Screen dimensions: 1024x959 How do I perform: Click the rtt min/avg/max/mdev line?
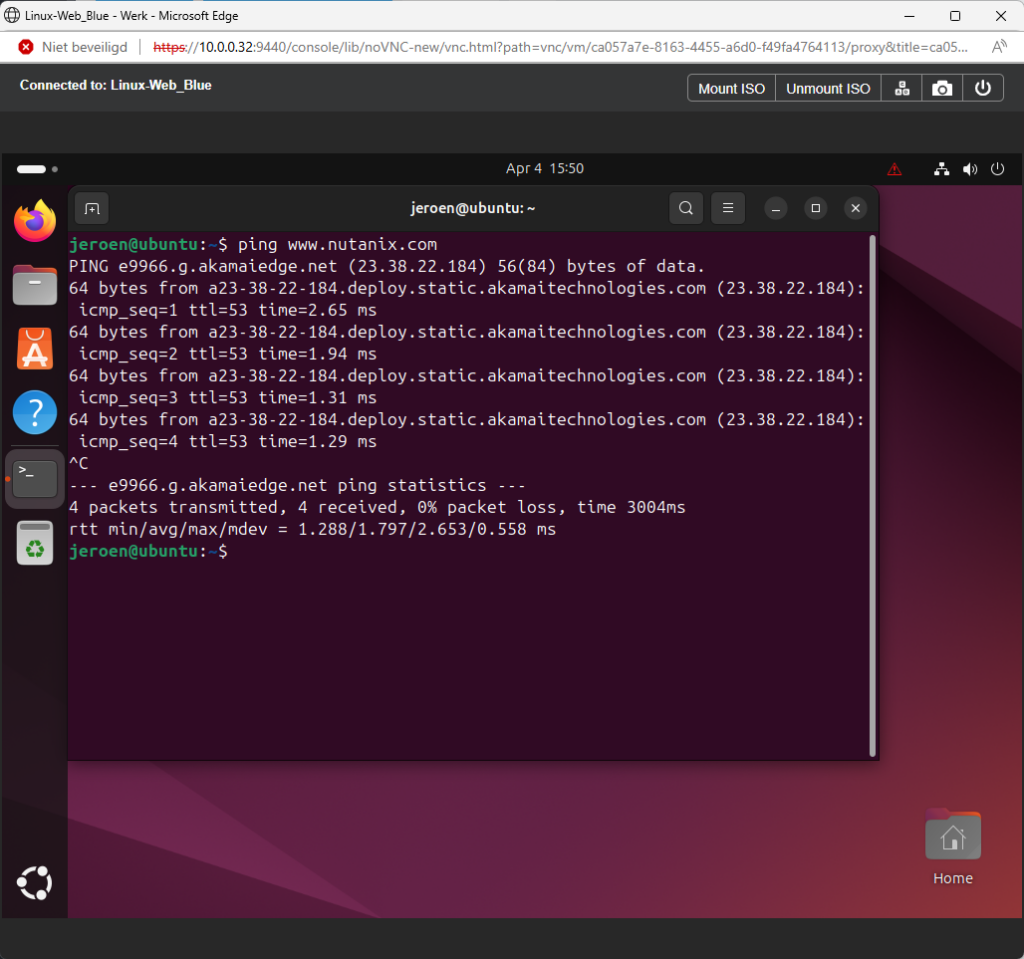312,529
